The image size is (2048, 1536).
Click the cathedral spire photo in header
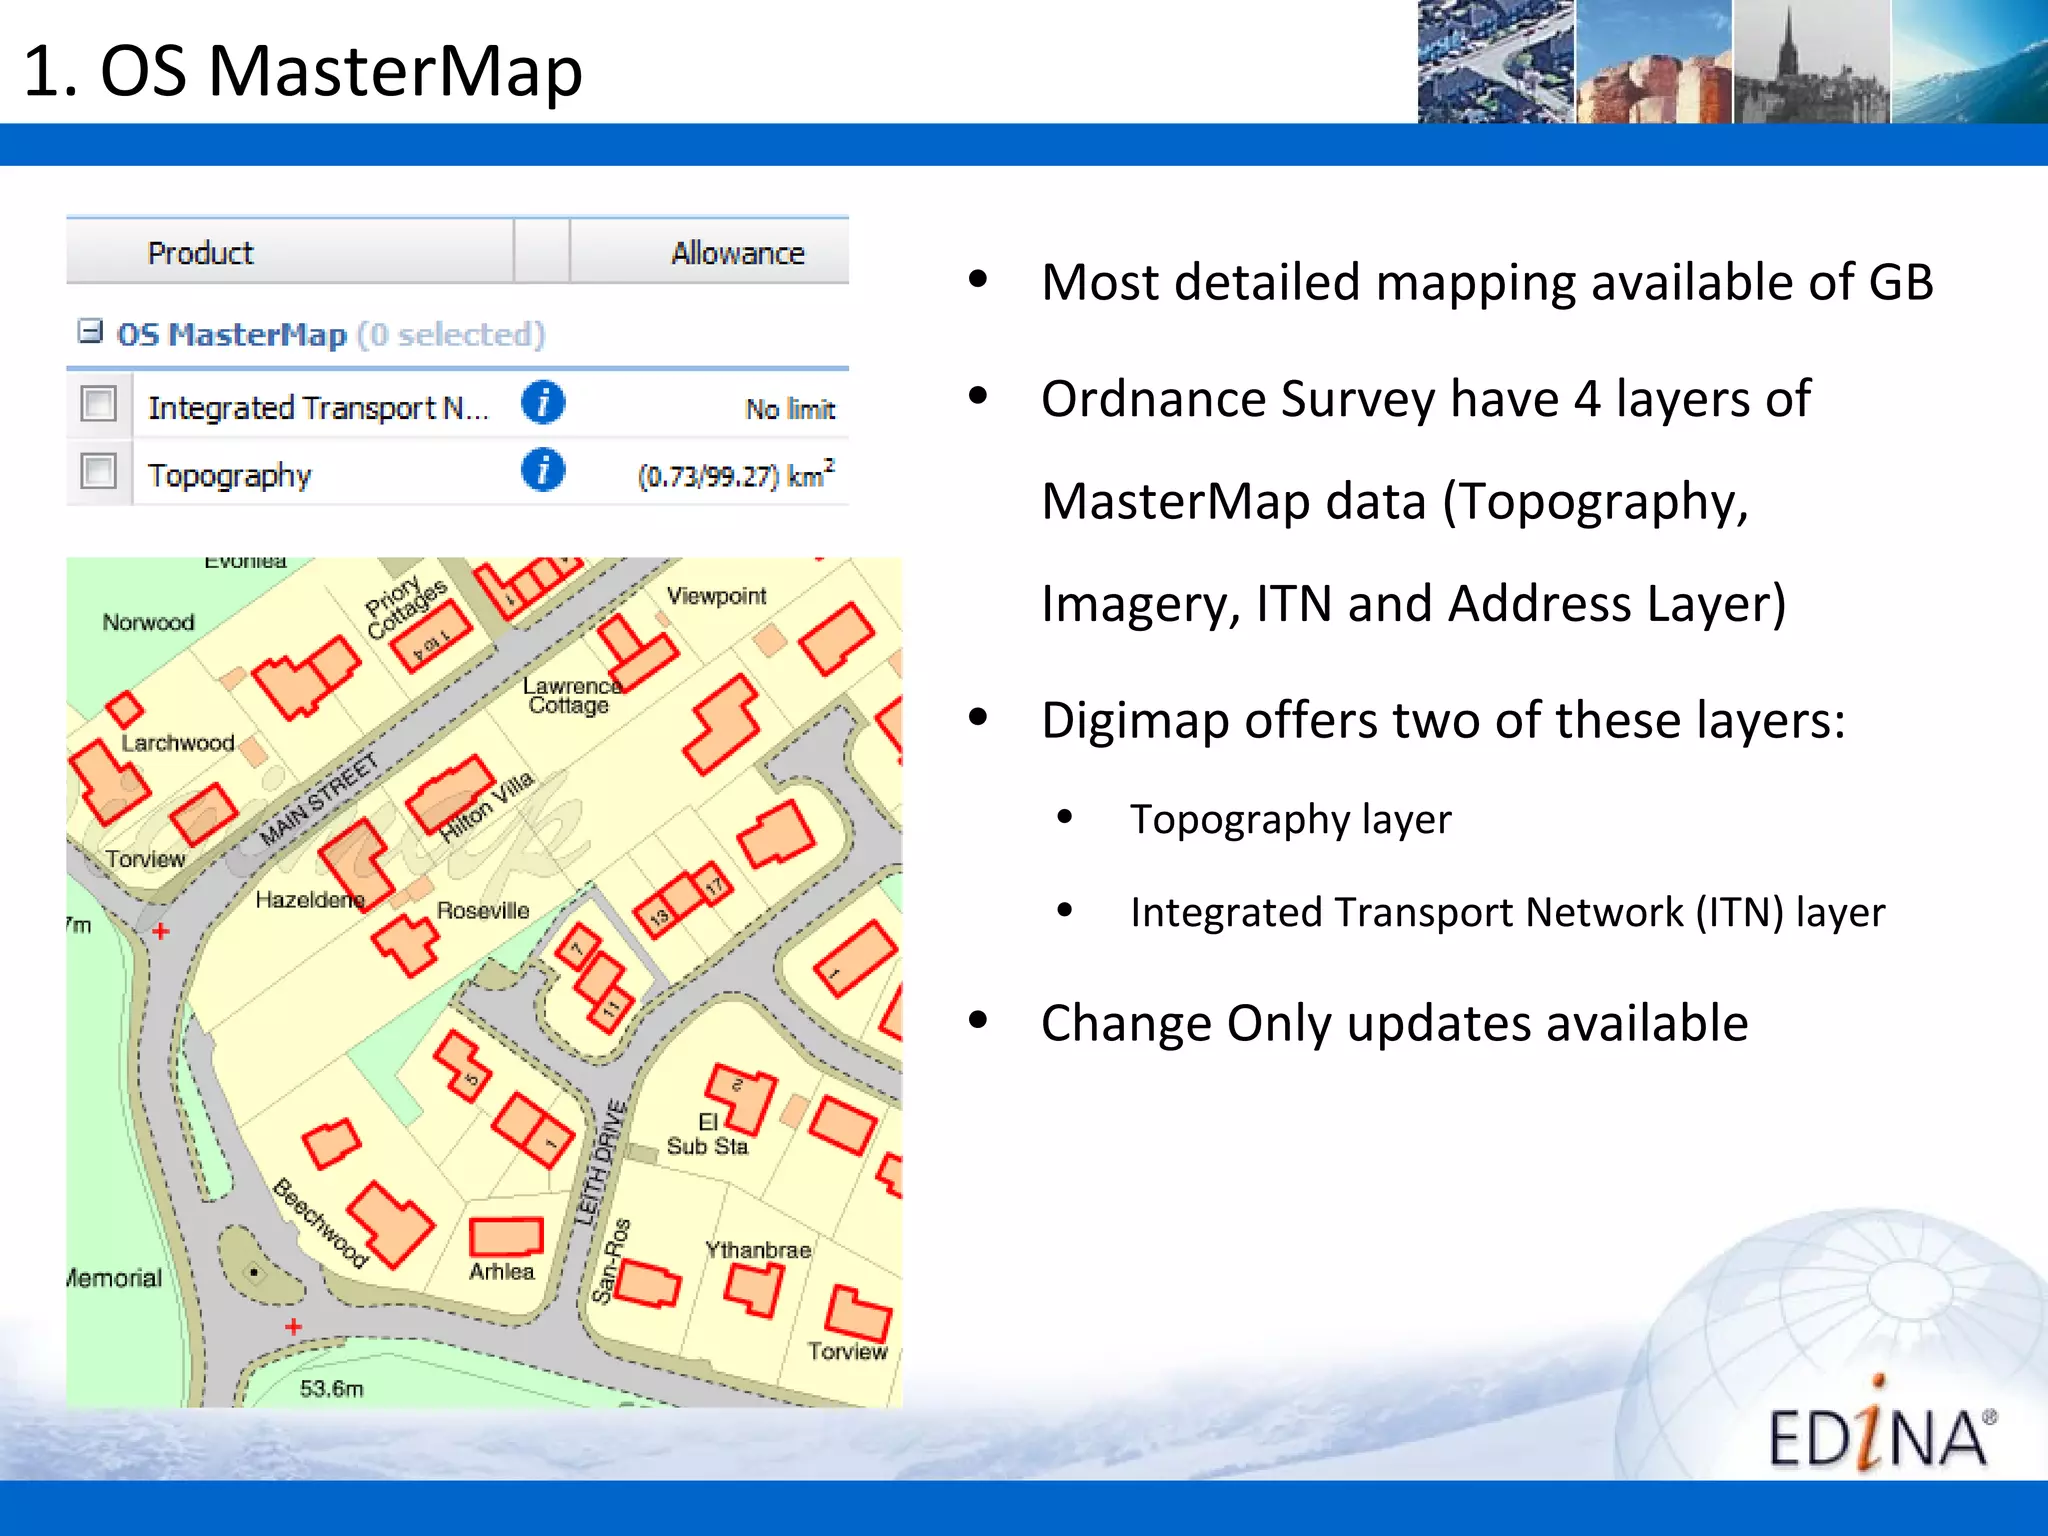coord(1812,61)
